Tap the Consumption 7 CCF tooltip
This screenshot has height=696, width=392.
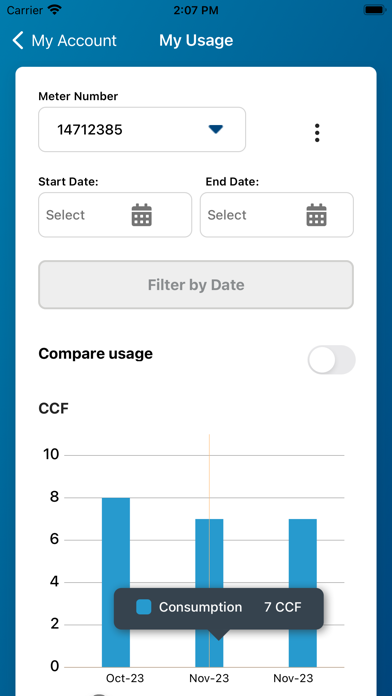tap(218, 609)
